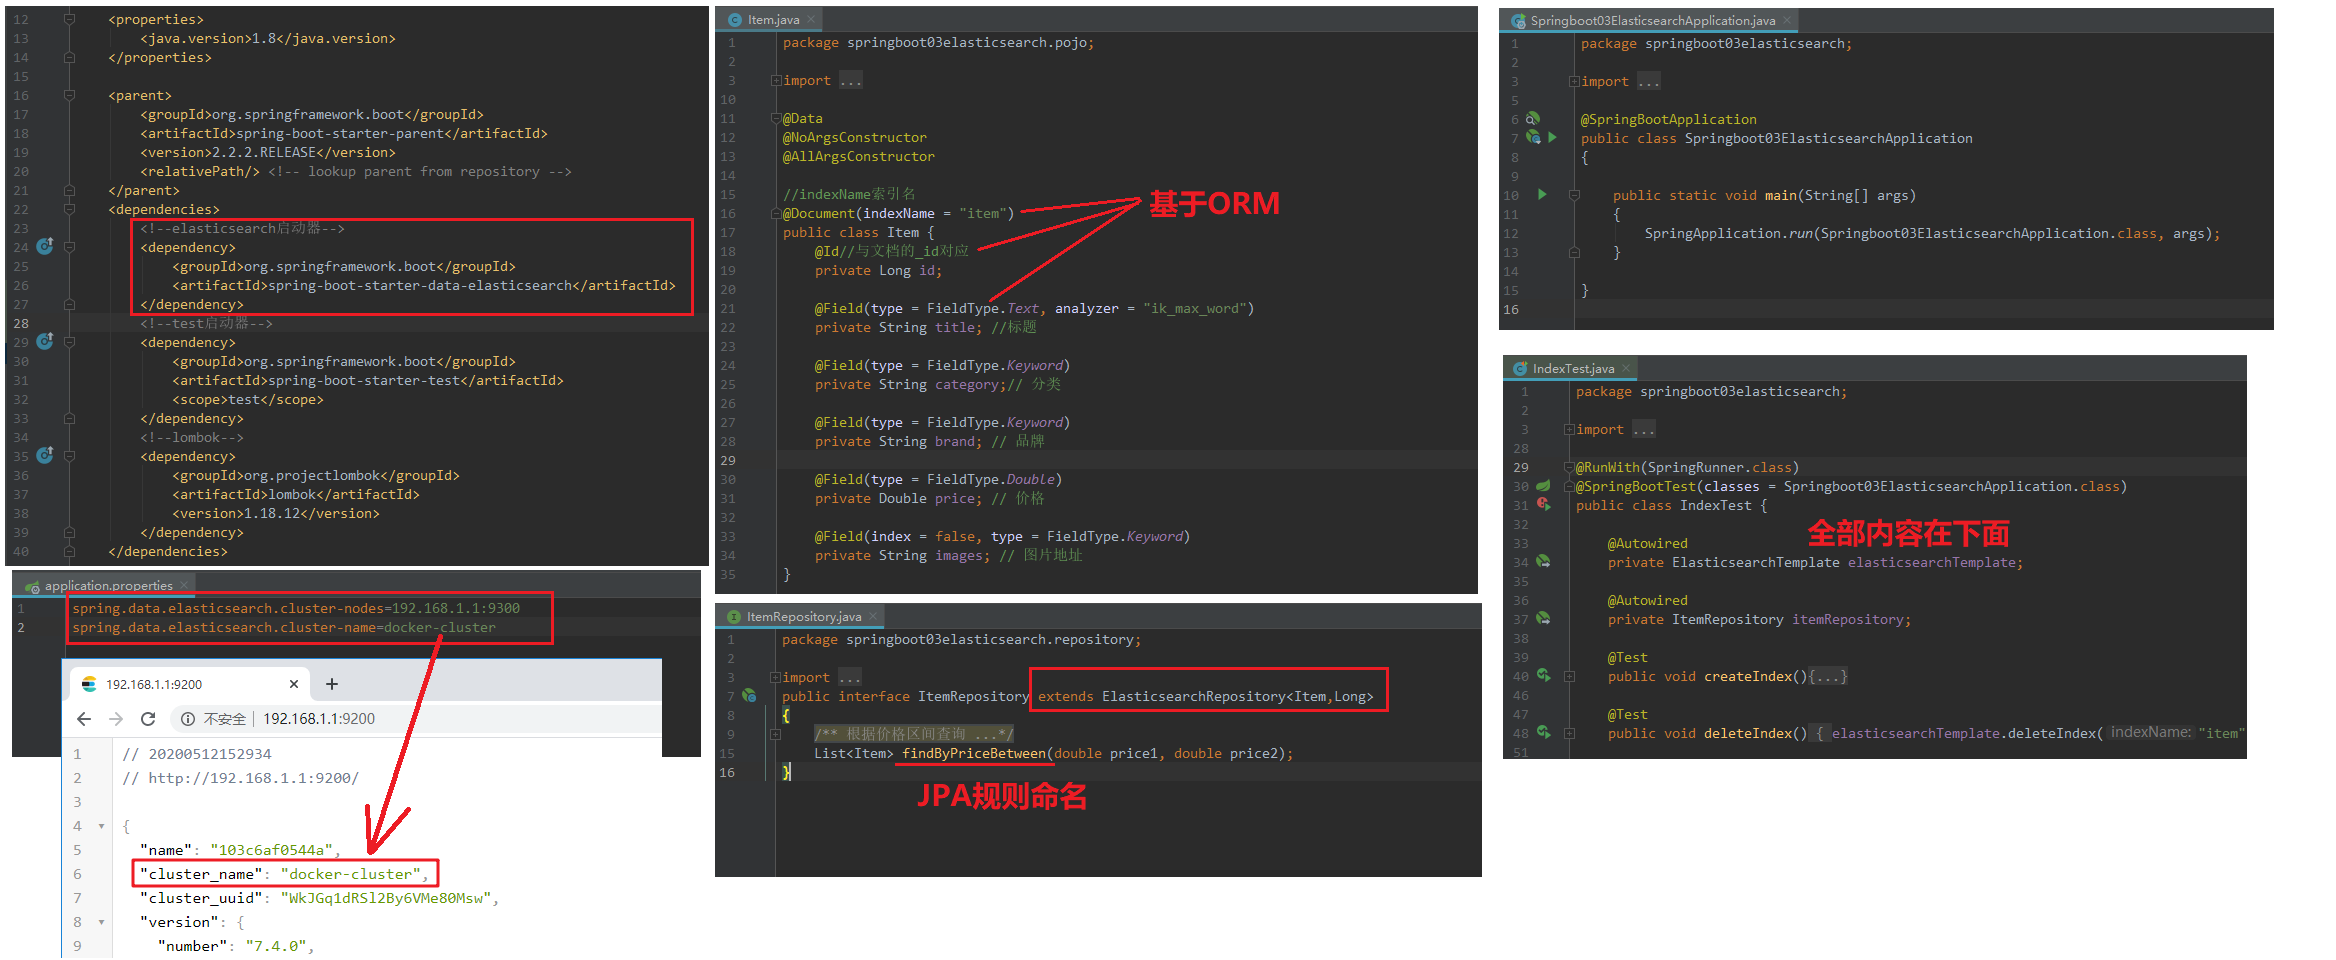The width and height of the screenshot is (2336, 960).
Task: Close the Springboot03ElasticsearchApplication.java tab
Action: pos(1786,20)
